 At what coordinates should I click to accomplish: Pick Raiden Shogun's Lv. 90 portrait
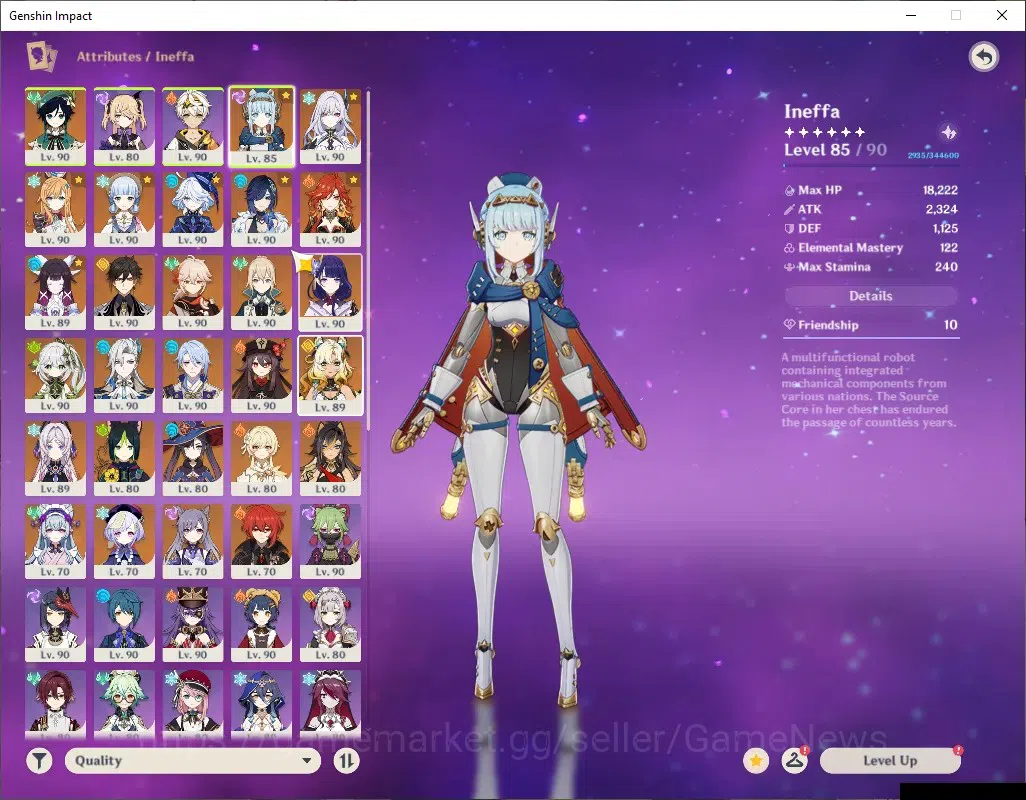pyautogui.click(x=330, y=292)
